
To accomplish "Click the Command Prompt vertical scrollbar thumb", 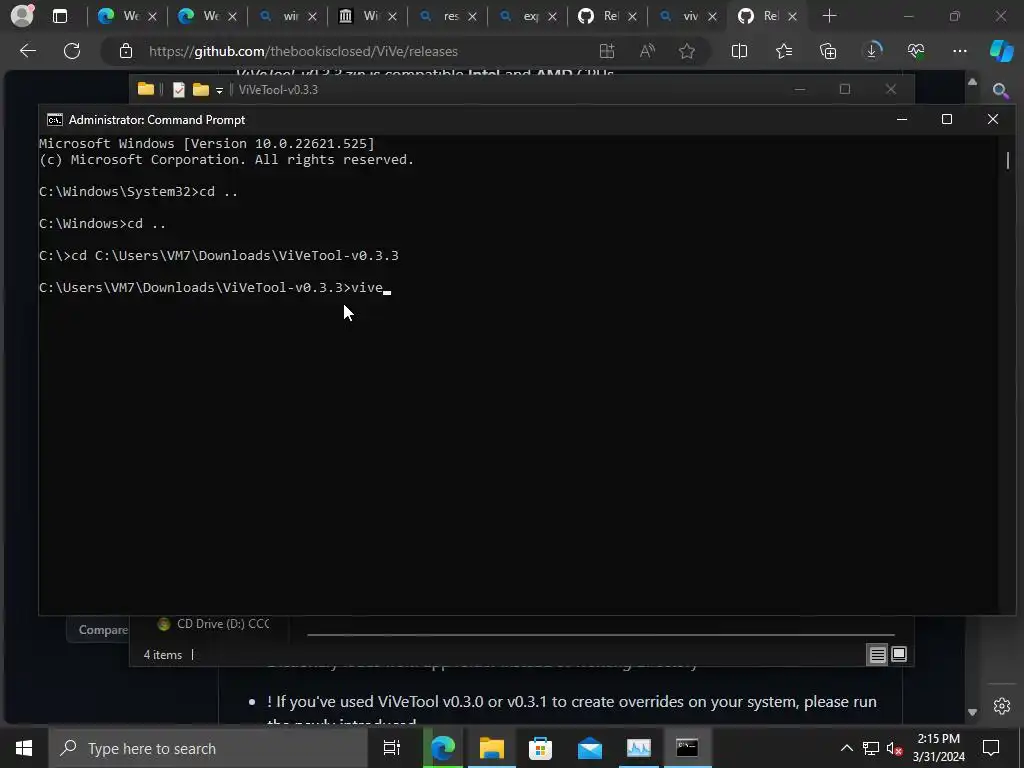I will pos(1008,159).
